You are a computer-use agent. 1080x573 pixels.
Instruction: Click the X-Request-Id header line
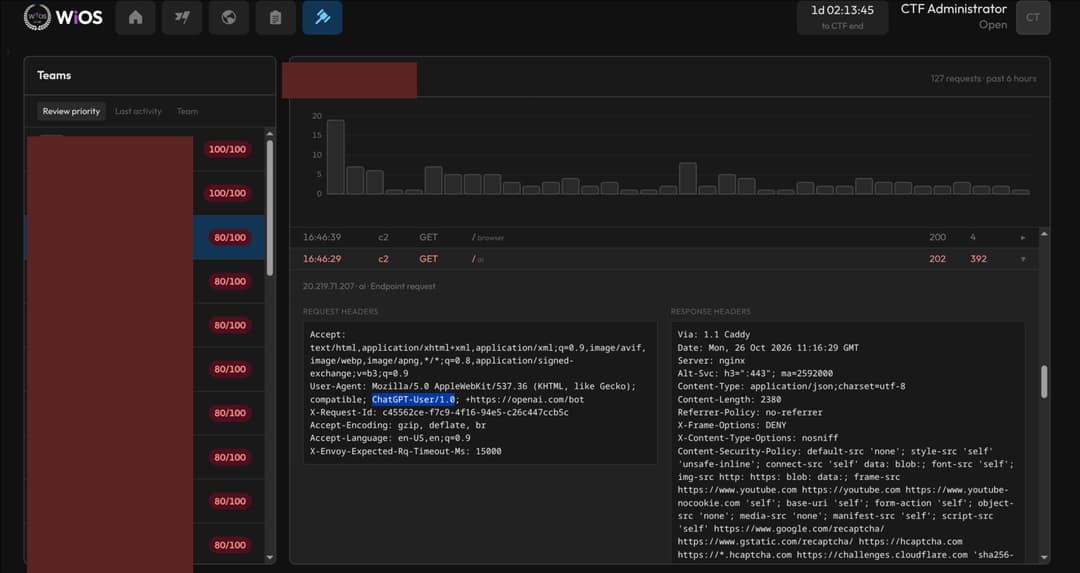coord(439,413)
